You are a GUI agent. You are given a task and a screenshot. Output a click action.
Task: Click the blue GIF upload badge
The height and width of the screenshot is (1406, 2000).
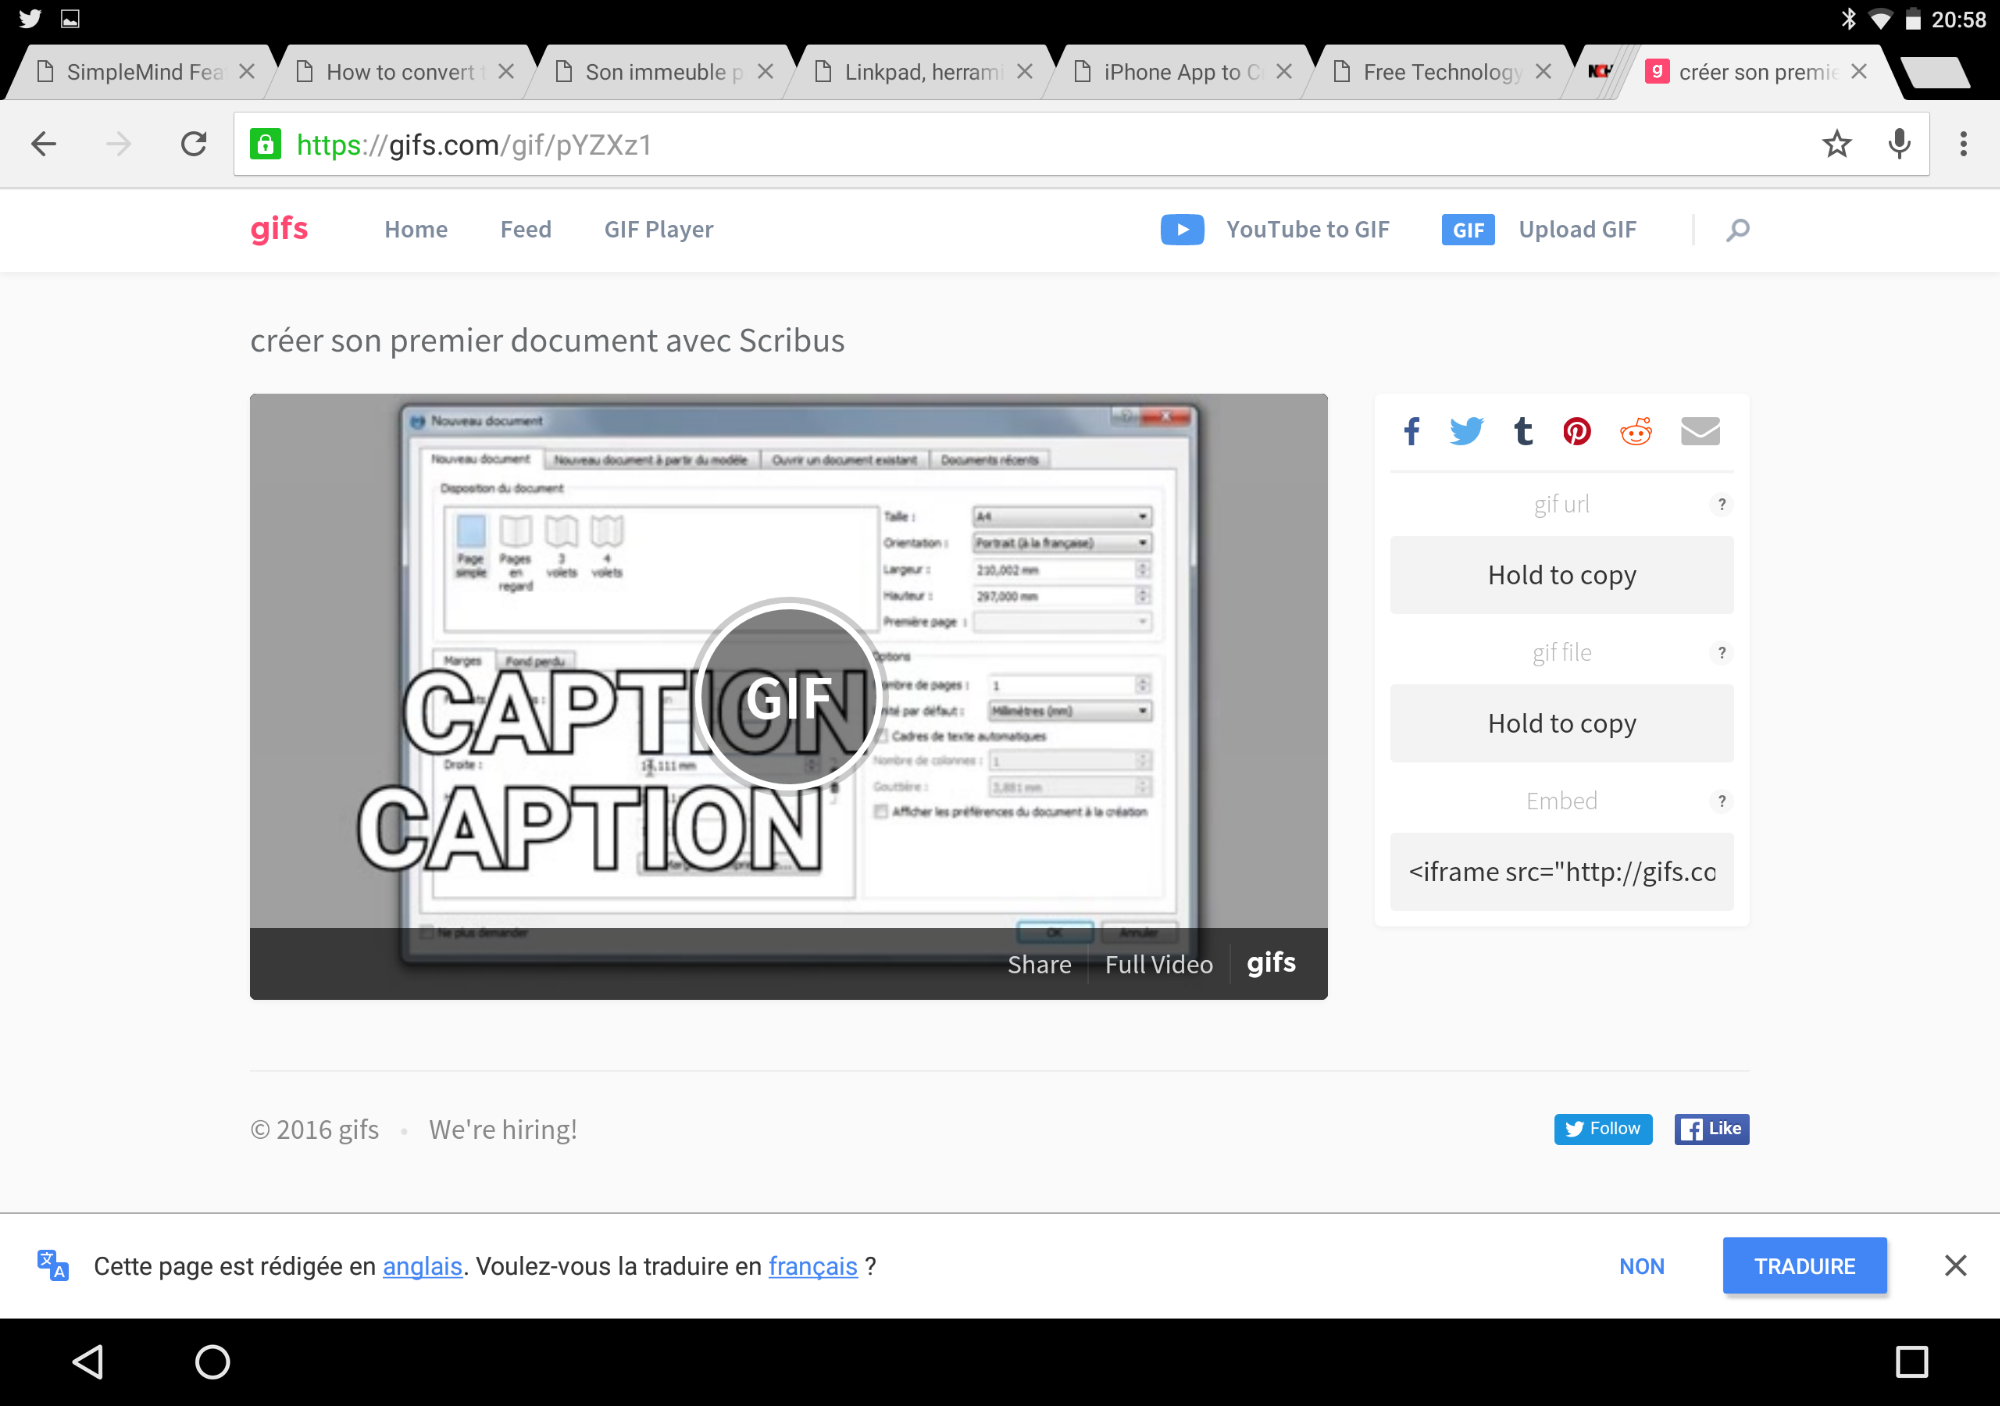click(1468, 230)
